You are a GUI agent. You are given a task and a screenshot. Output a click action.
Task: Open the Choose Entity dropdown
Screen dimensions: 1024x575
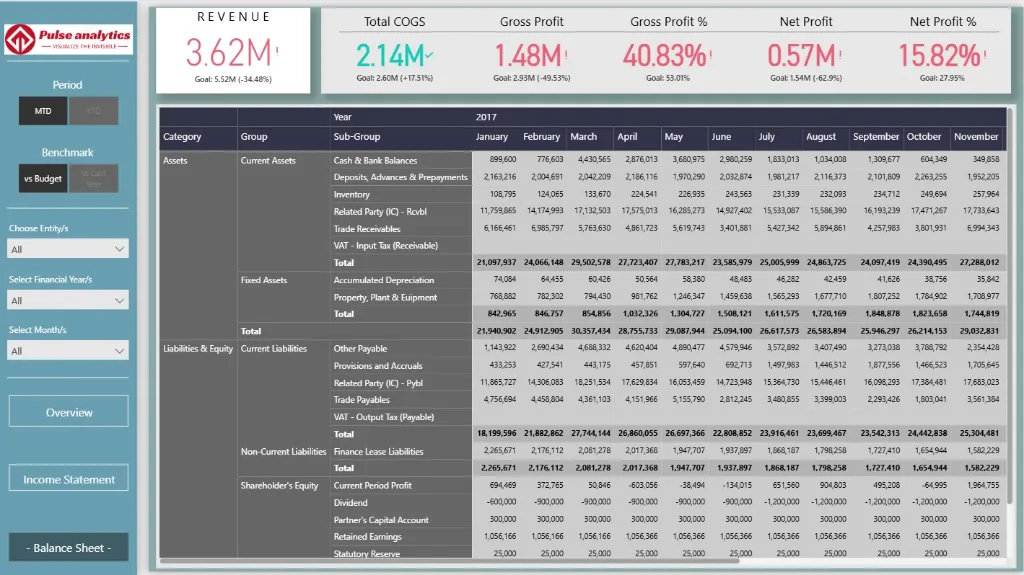[68, 249]
